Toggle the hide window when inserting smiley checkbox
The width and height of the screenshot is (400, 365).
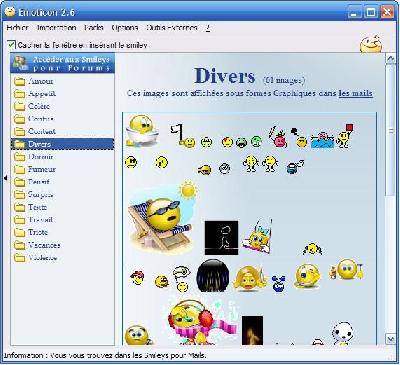(x=12, y=44)
